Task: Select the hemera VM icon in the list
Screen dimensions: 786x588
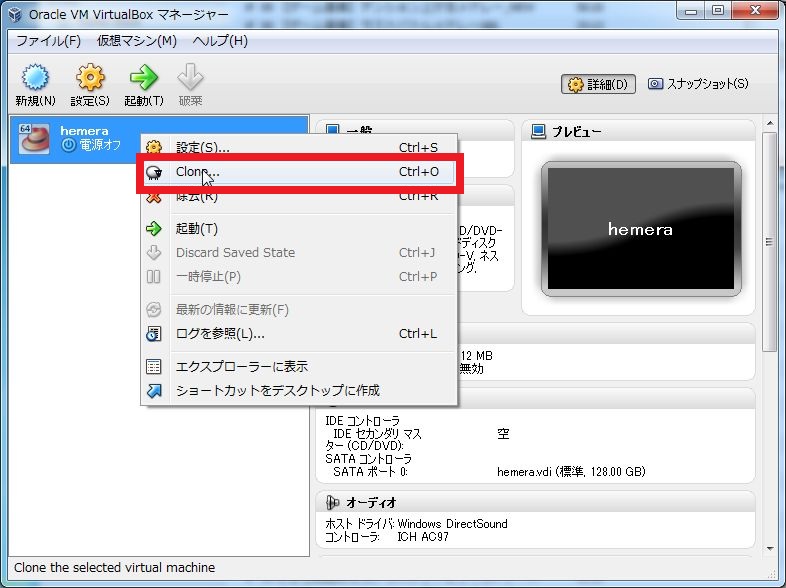Action: point(34,139)
